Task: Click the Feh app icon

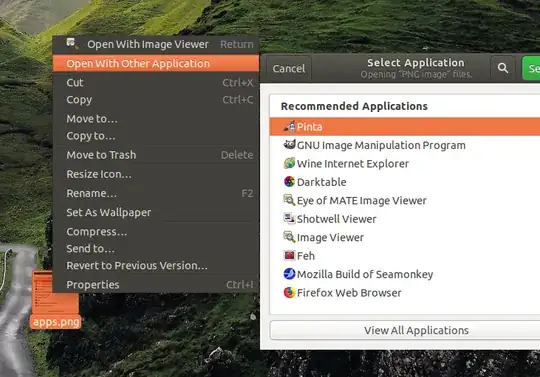Action: tap(289, 255)
